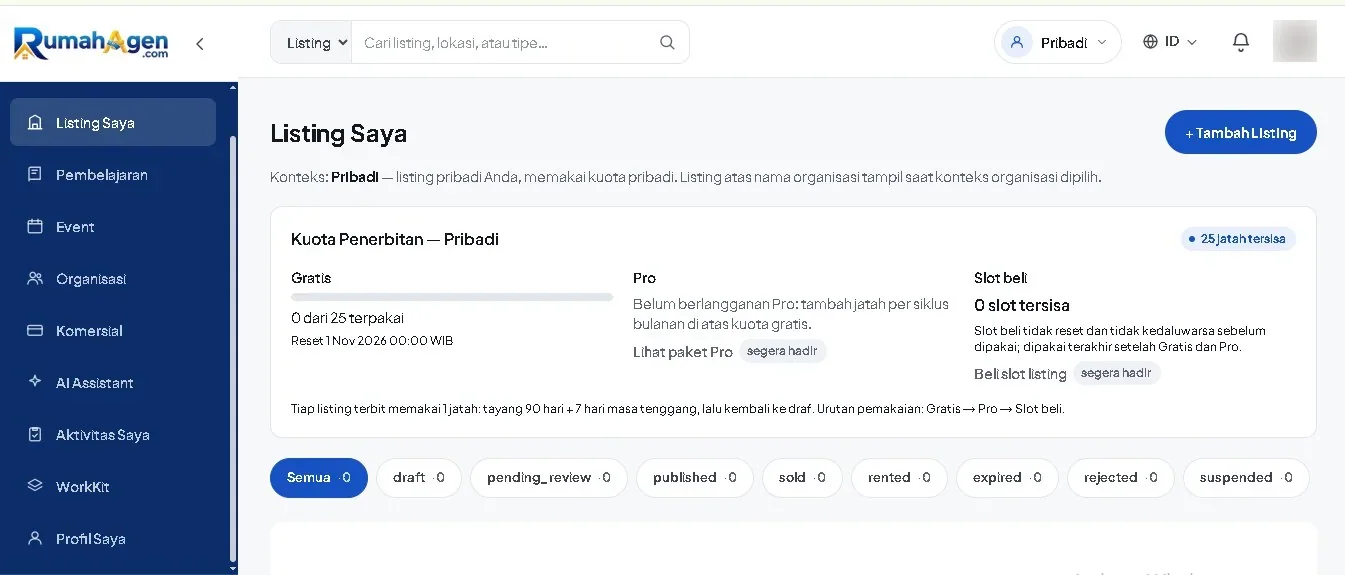Click the 0 dari 25 terpakai text
The image size is (1345, 575).
[348, 318]
